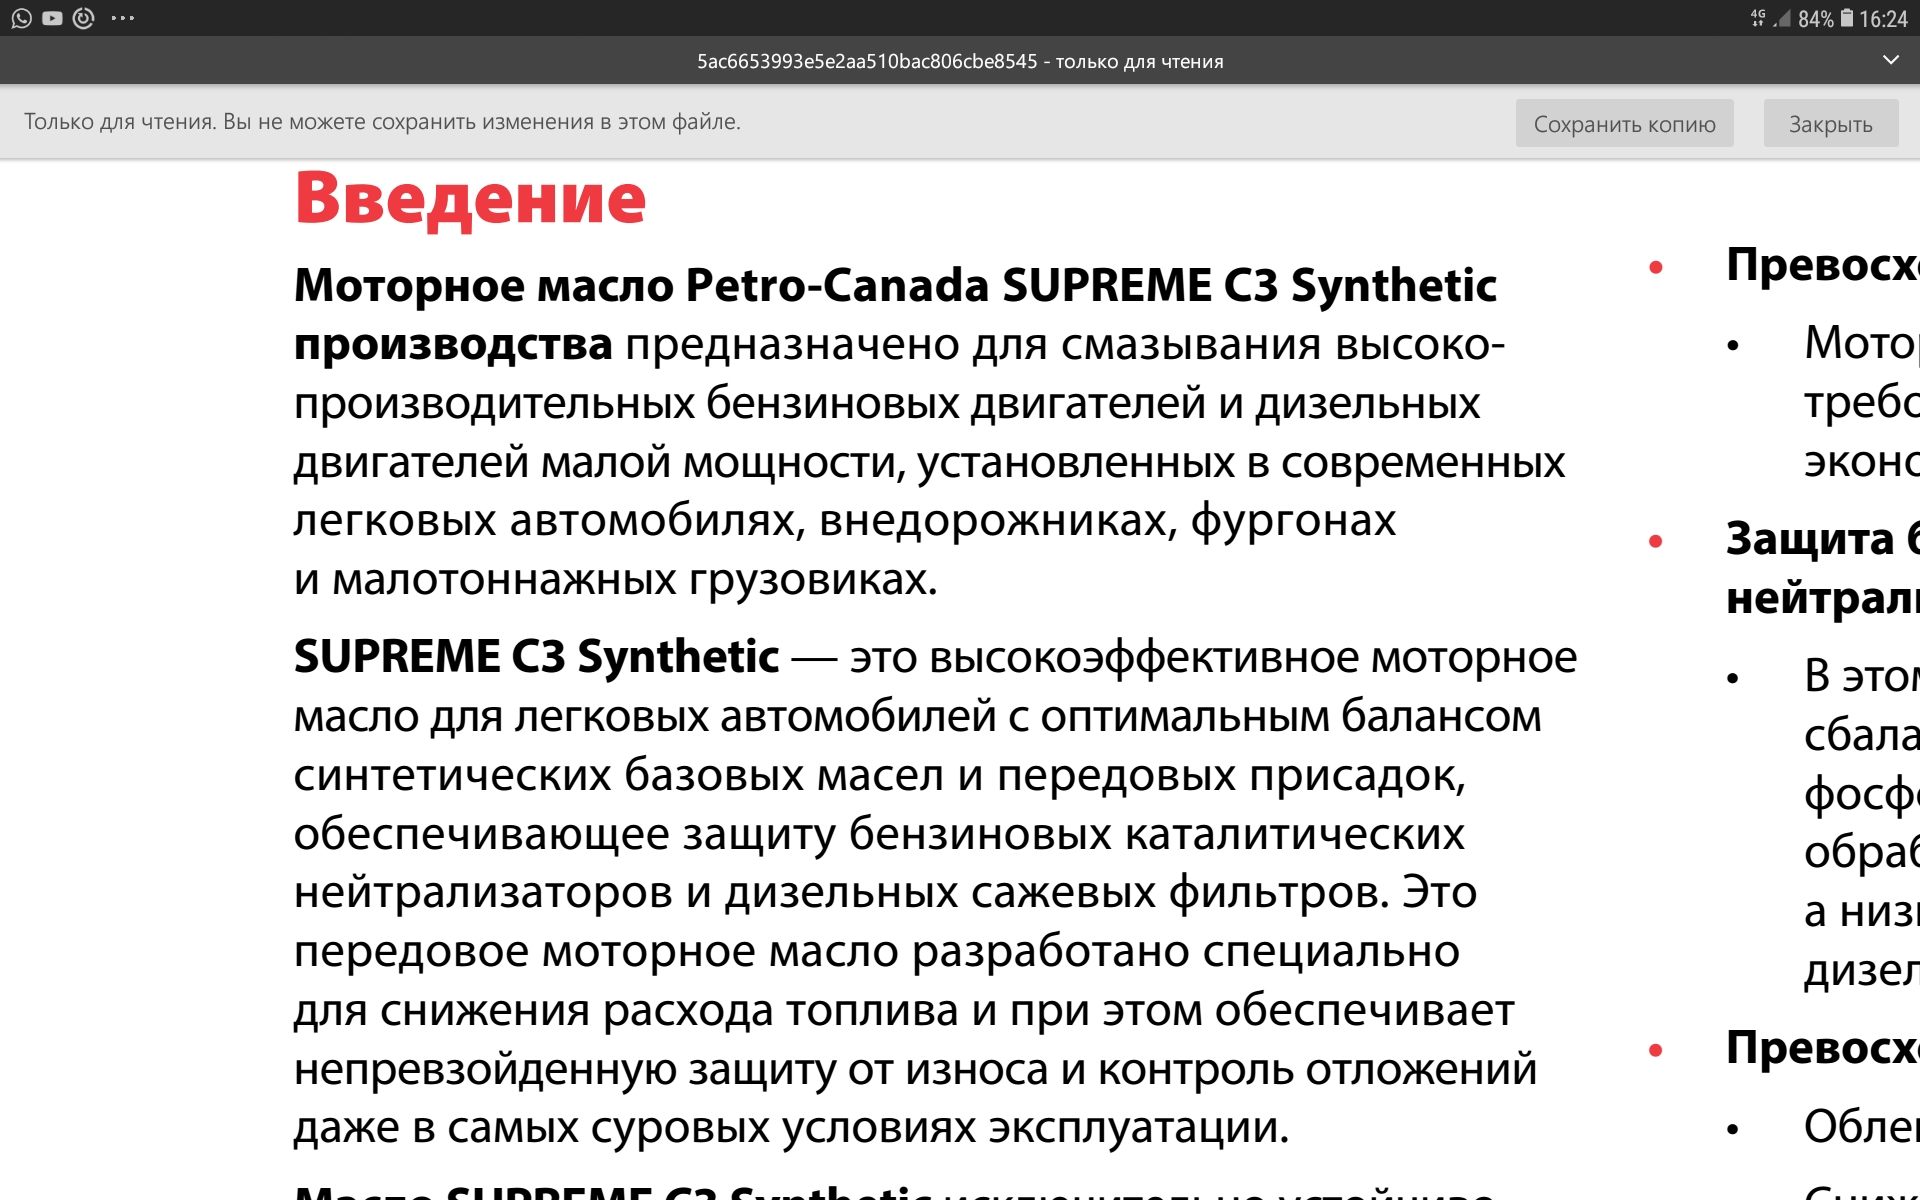The width and height of the screenshot is (1920, 1200).
Task: Tap the bold word производства
Action: (453, 345)
